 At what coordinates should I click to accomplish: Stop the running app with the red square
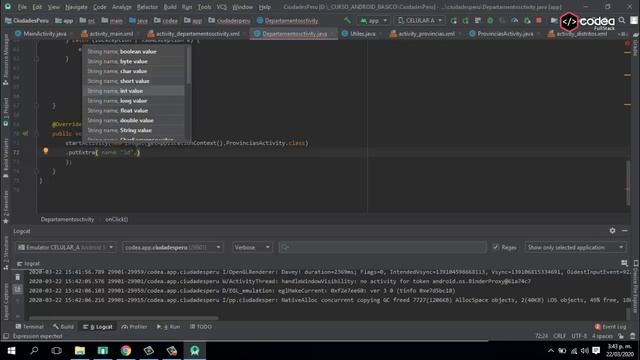pos(539,20)
